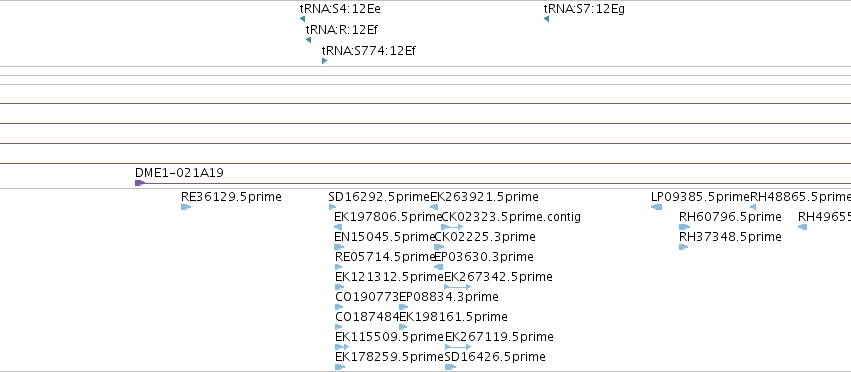851x372 pixels.
Task: Click the DME1-021A19 feature label
Action: coord(179,173)
